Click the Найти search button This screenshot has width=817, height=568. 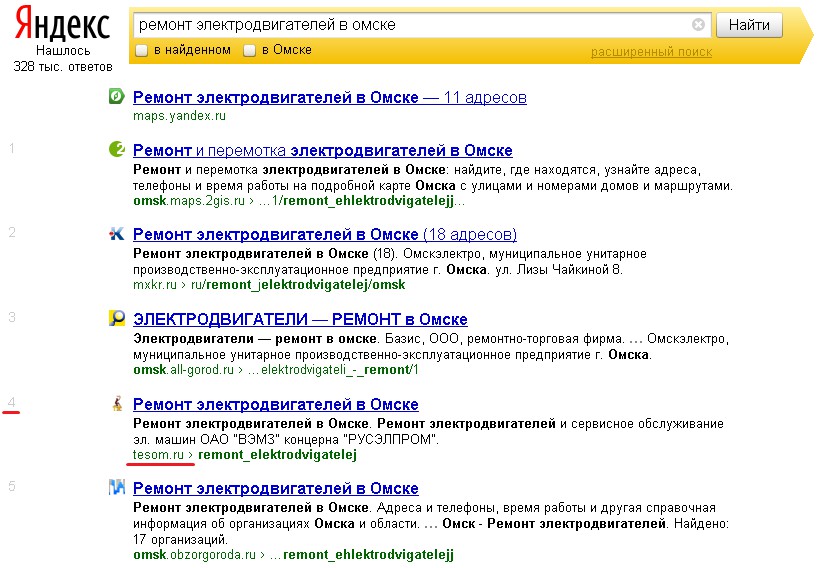point(749,25)
